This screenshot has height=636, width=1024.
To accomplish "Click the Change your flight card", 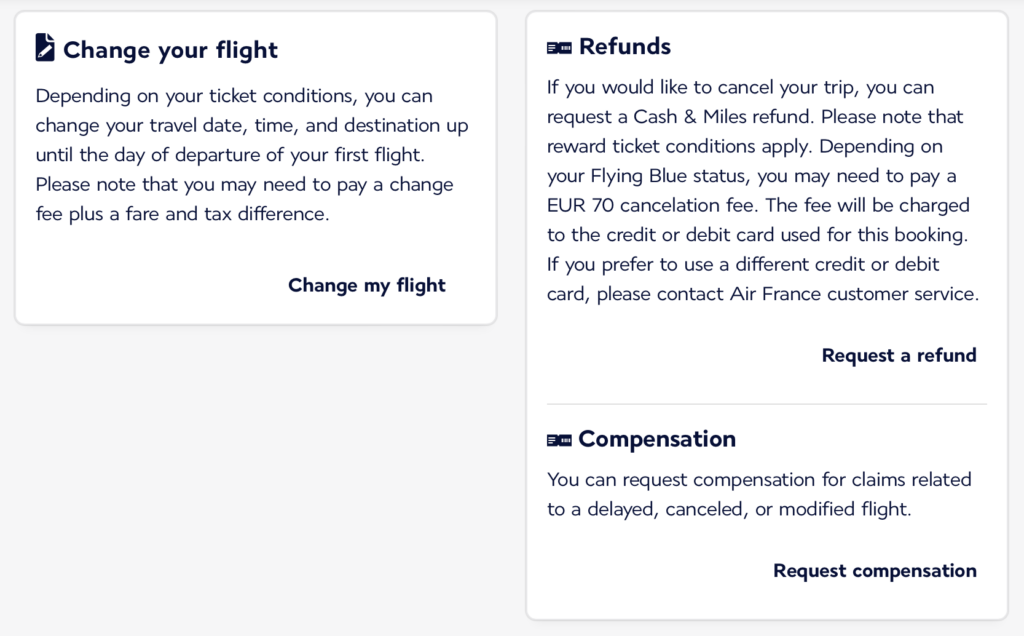I will (x=255, y=165).
